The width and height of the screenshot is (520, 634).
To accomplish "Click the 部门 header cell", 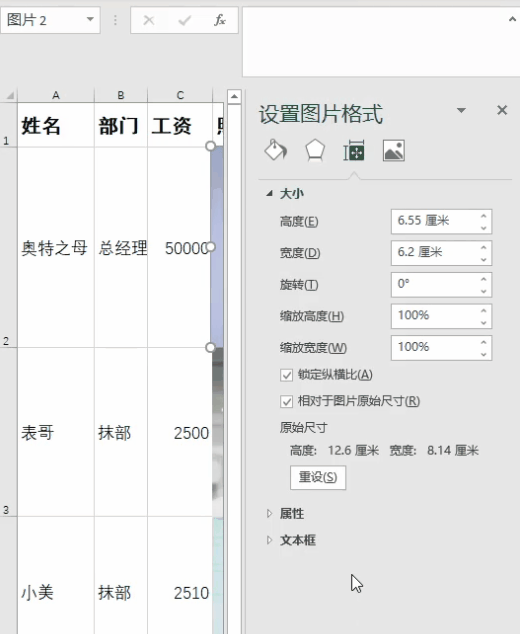I will click(121, 125).
